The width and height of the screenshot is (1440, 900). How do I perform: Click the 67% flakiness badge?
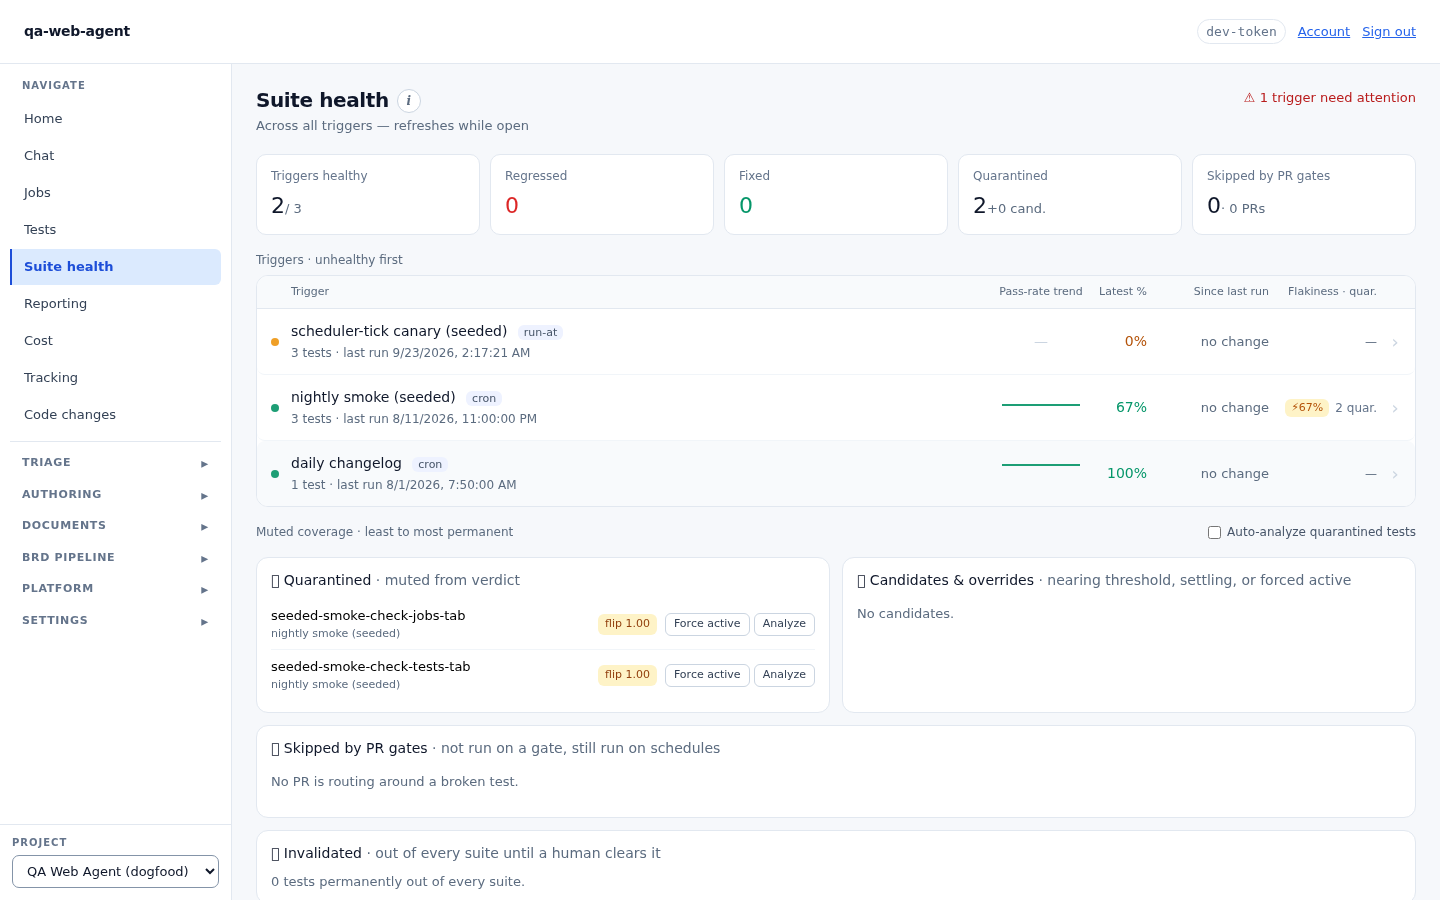1307,408
